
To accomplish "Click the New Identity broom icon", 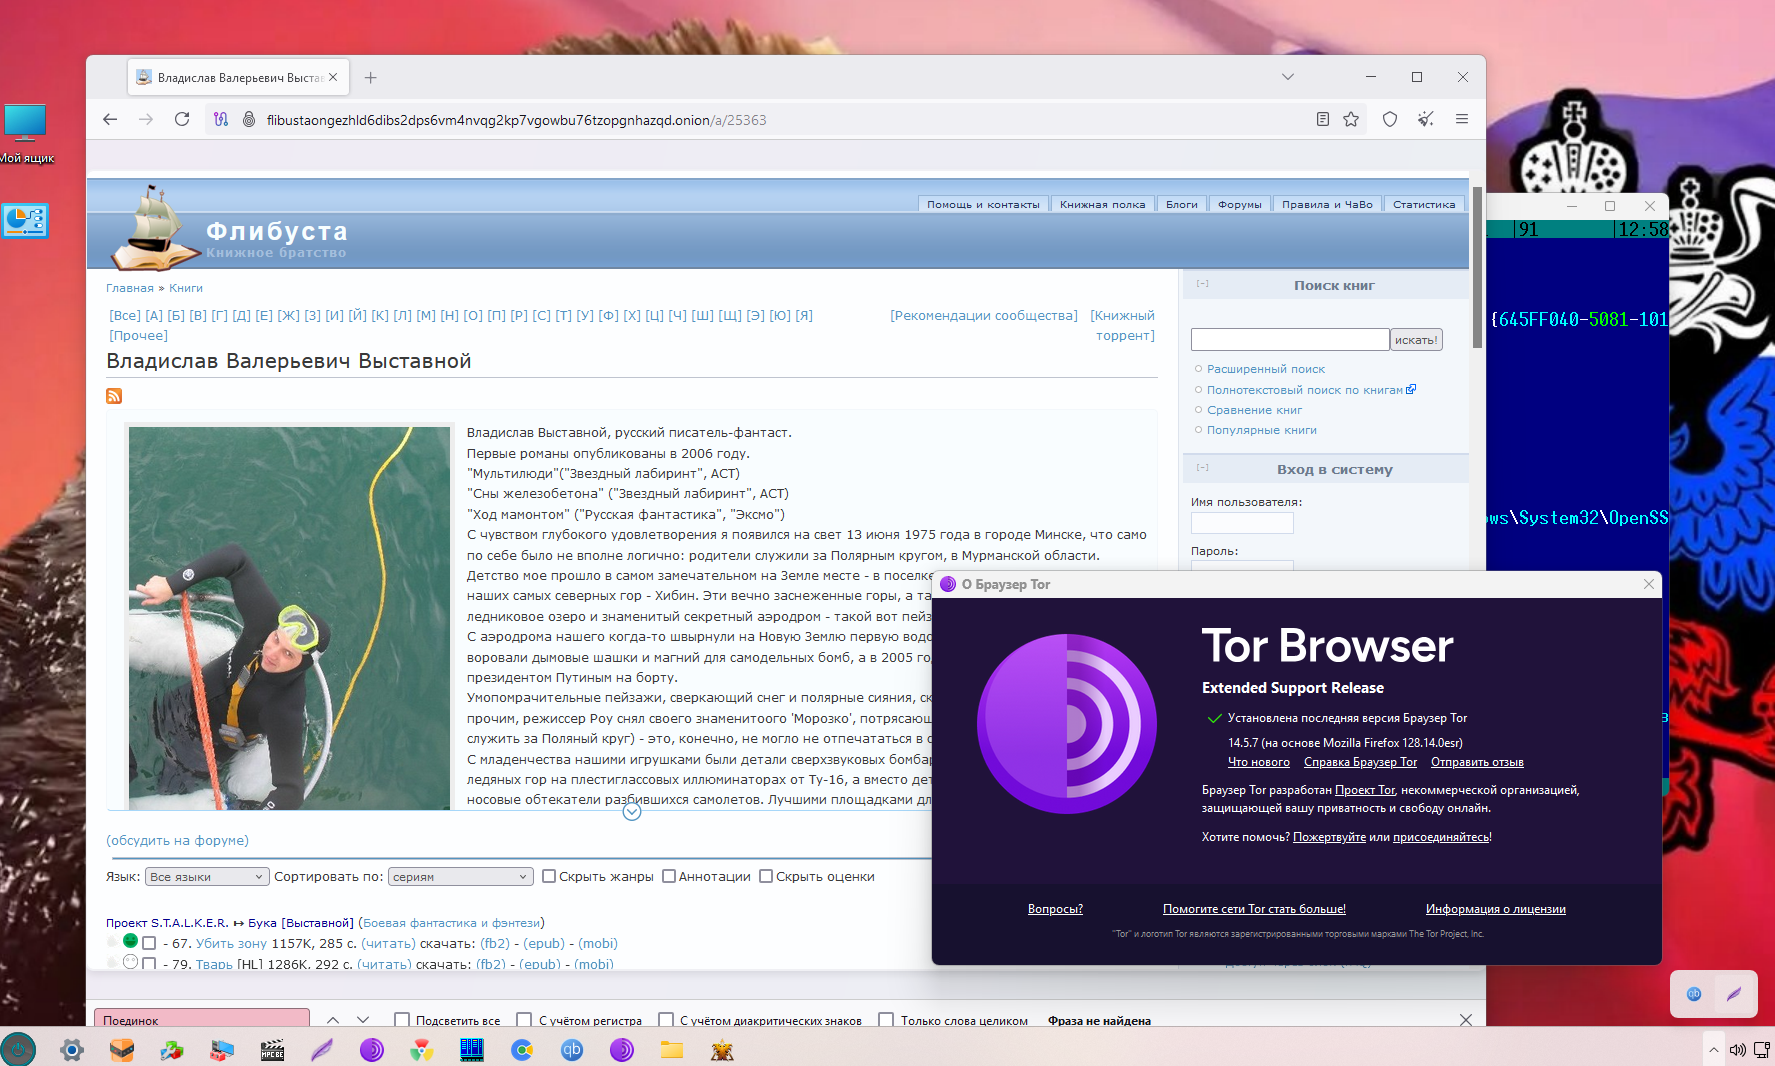I will pos(1425,120).
